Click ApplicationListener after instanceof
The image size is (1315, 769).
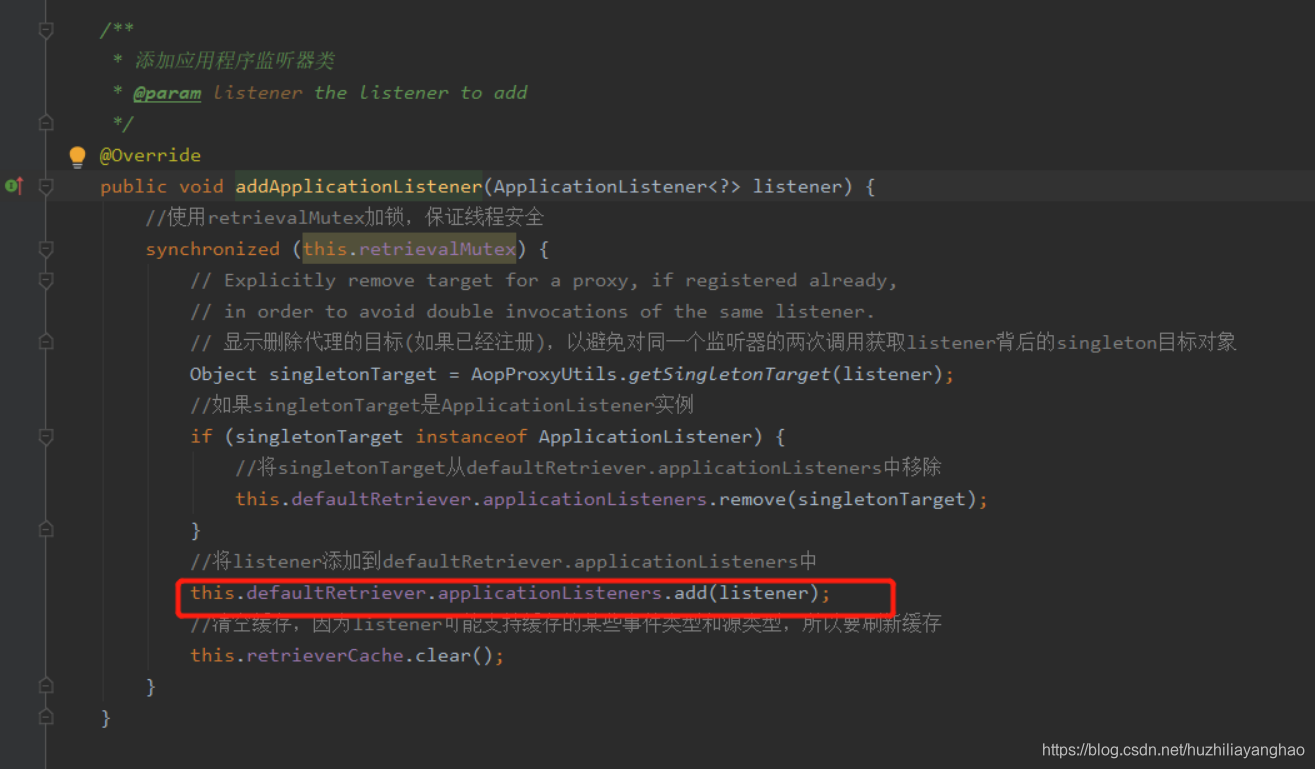(x=645, y=437)
